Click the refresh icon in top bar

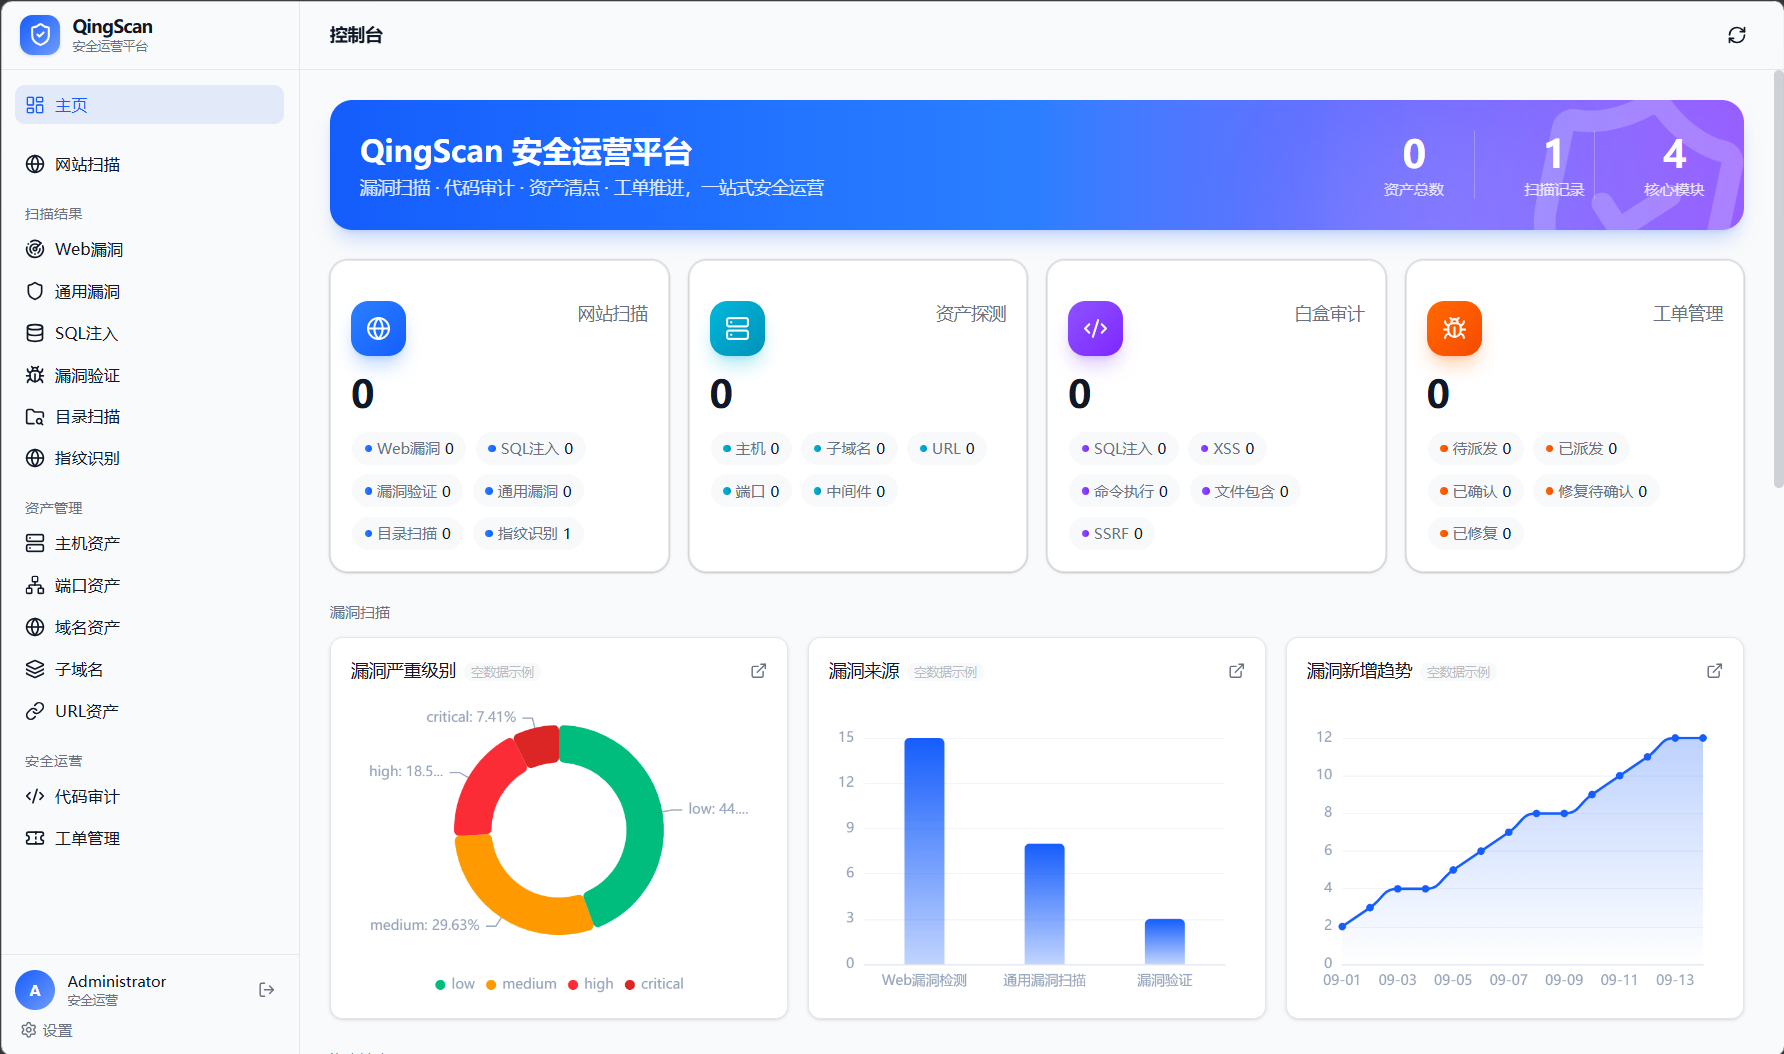pyautogui.click(x=1737, y=35)
